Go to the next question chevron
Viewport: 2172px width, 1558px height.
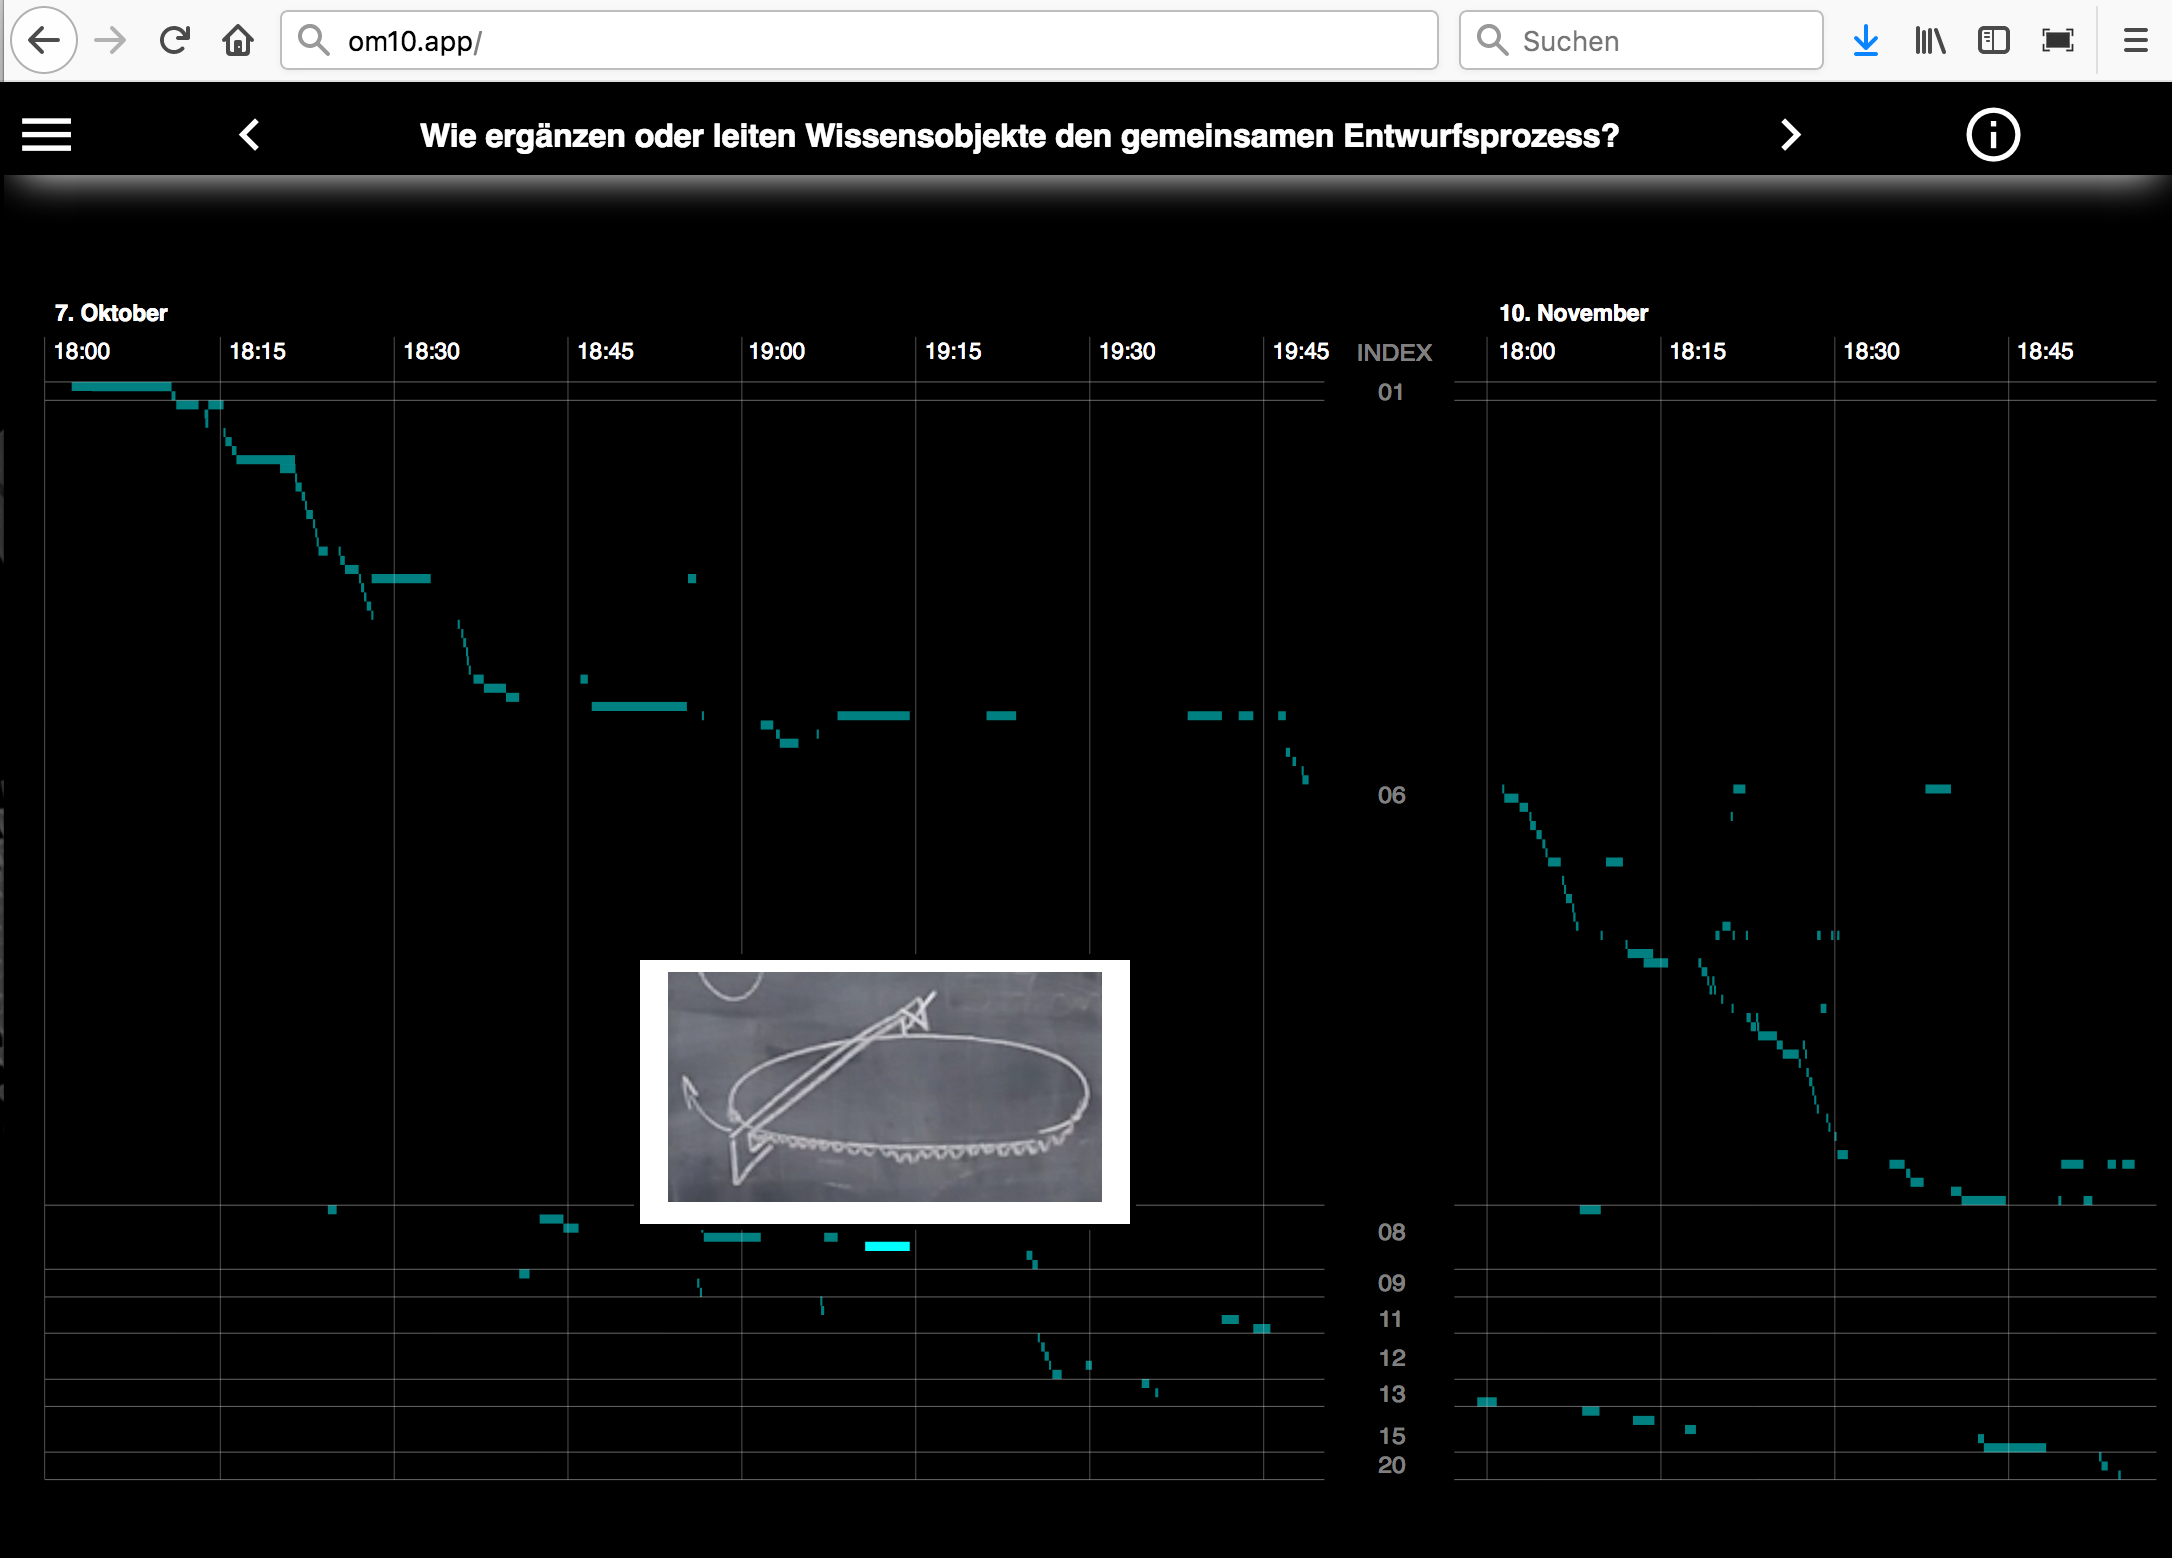click(1791, 134)
